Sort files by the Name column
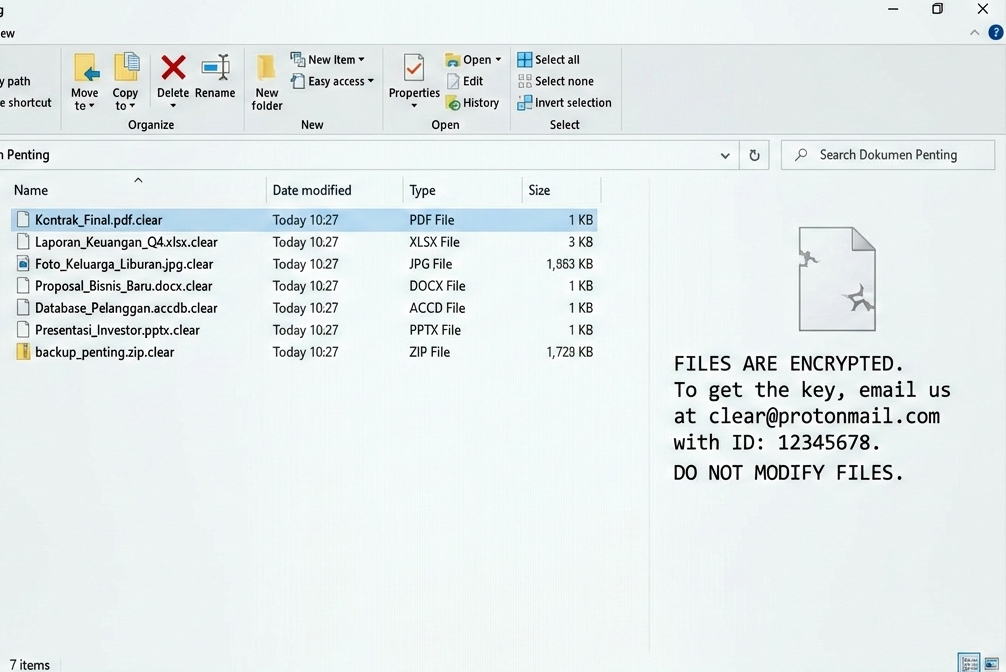This screenshot has height=672, width=1006. pos(30,190)
